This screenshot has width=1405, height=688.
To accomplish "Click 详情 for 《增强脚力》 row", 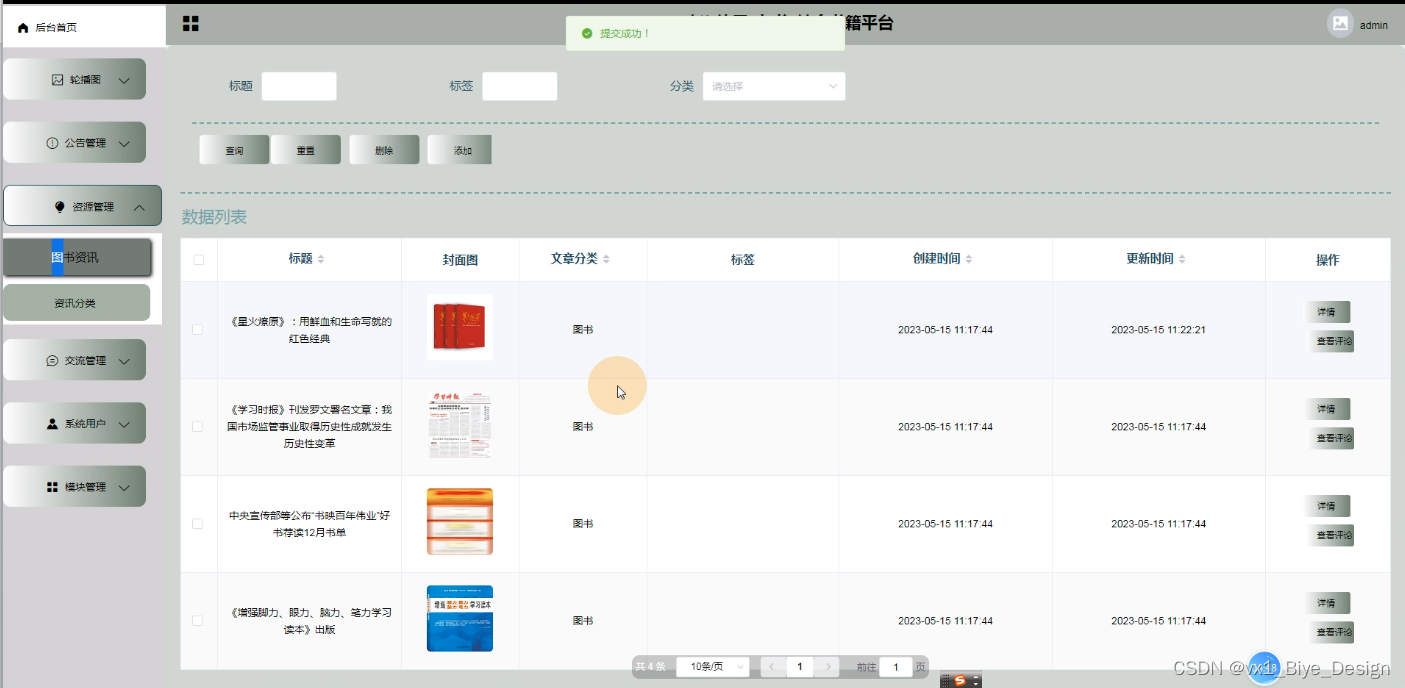I will (x=1327, y=603).
